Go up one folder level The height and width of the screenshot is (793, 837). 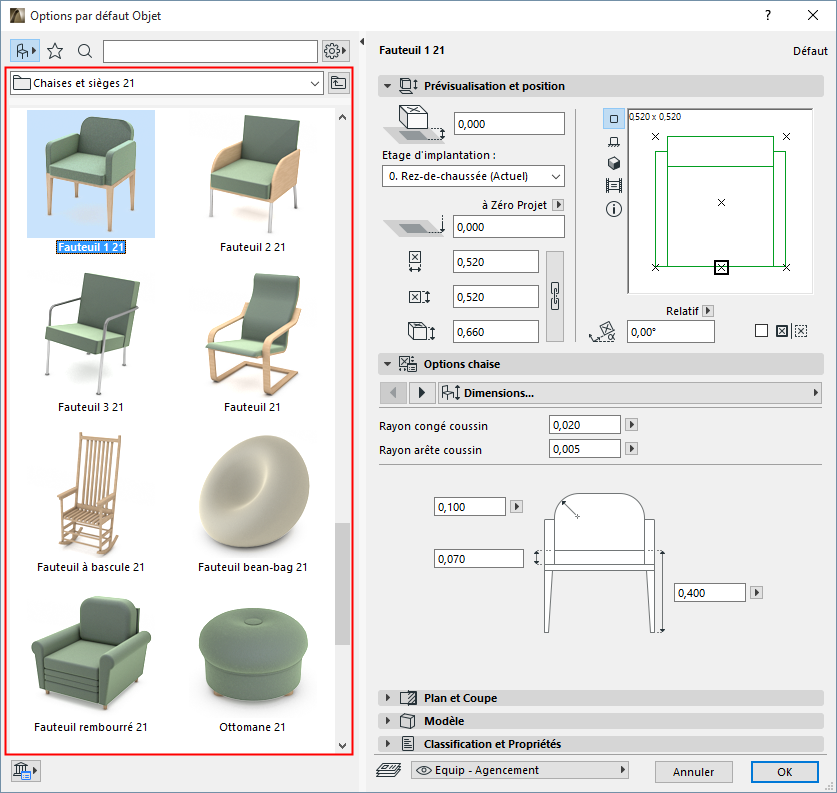(339, 83)
